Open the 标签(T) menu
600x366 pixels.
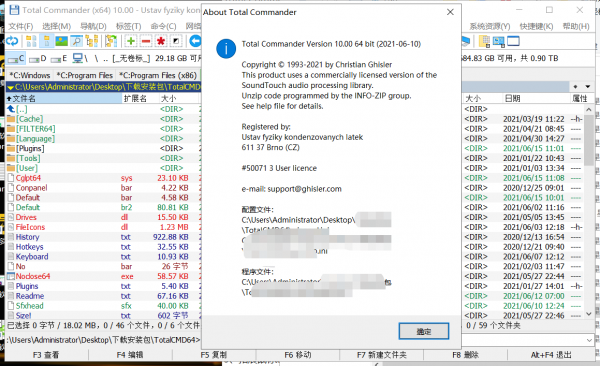pos(129,26)
